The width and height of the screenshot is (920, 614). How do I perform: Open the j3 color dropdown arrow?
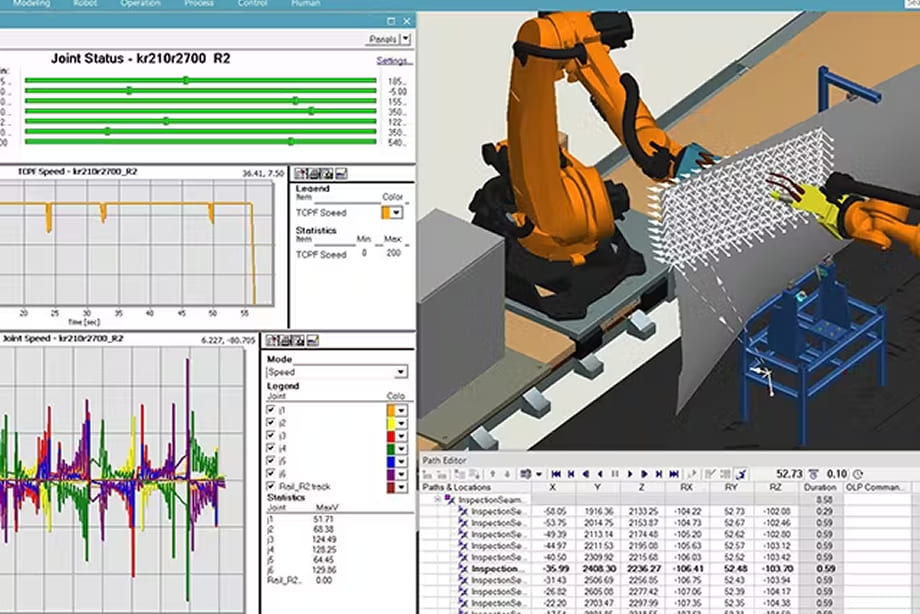[401, 436]
